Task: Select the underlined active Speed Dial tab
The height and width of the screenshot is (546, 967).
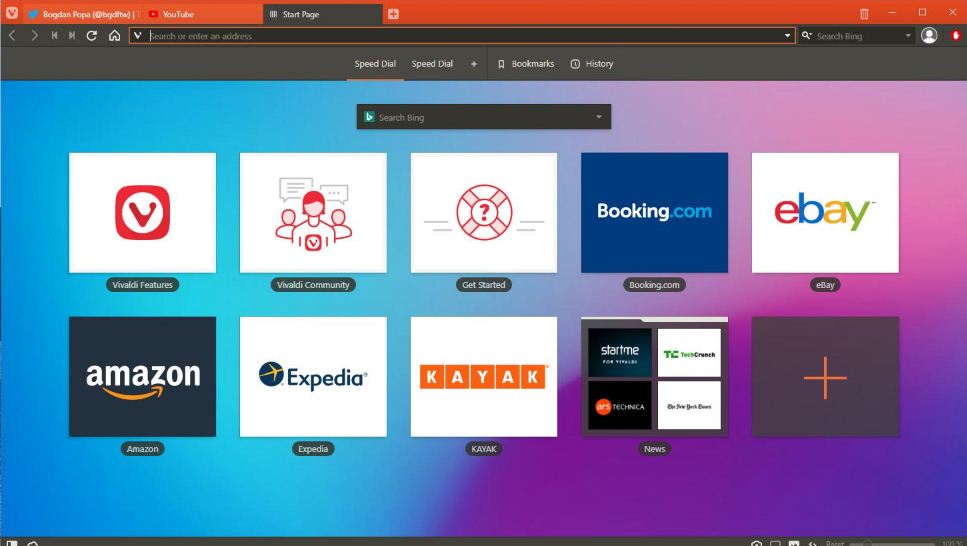Action: [375, 64]
